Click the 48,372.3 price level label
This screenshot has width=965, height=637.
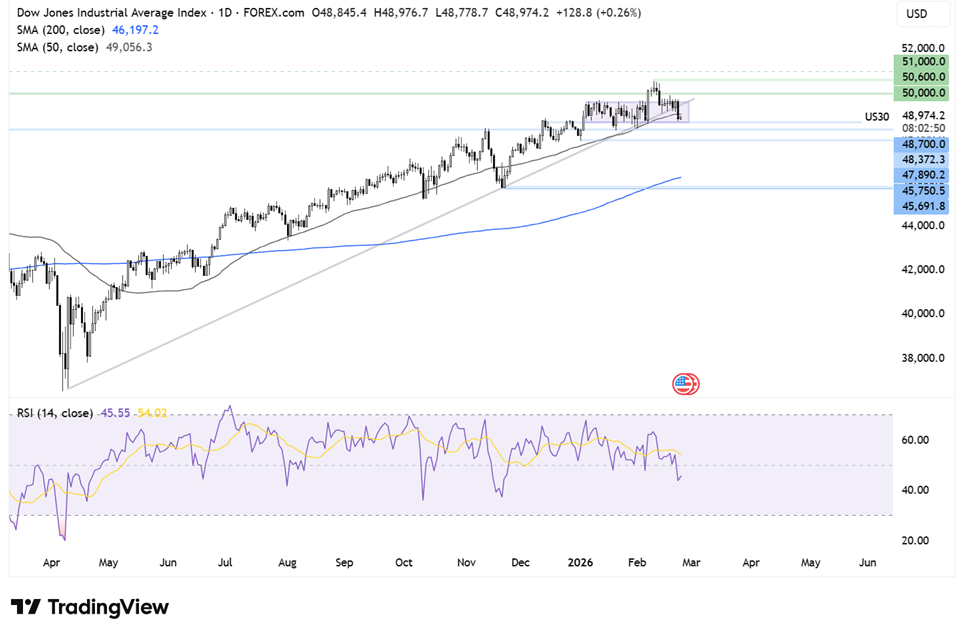[921, 159]
